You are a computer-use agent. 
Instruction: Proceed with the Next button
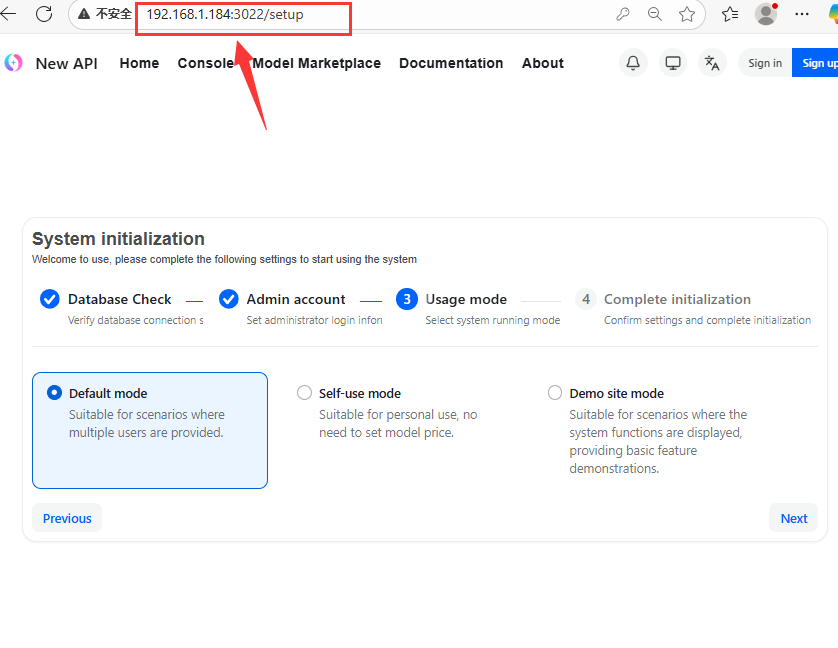tap(794, 518)
